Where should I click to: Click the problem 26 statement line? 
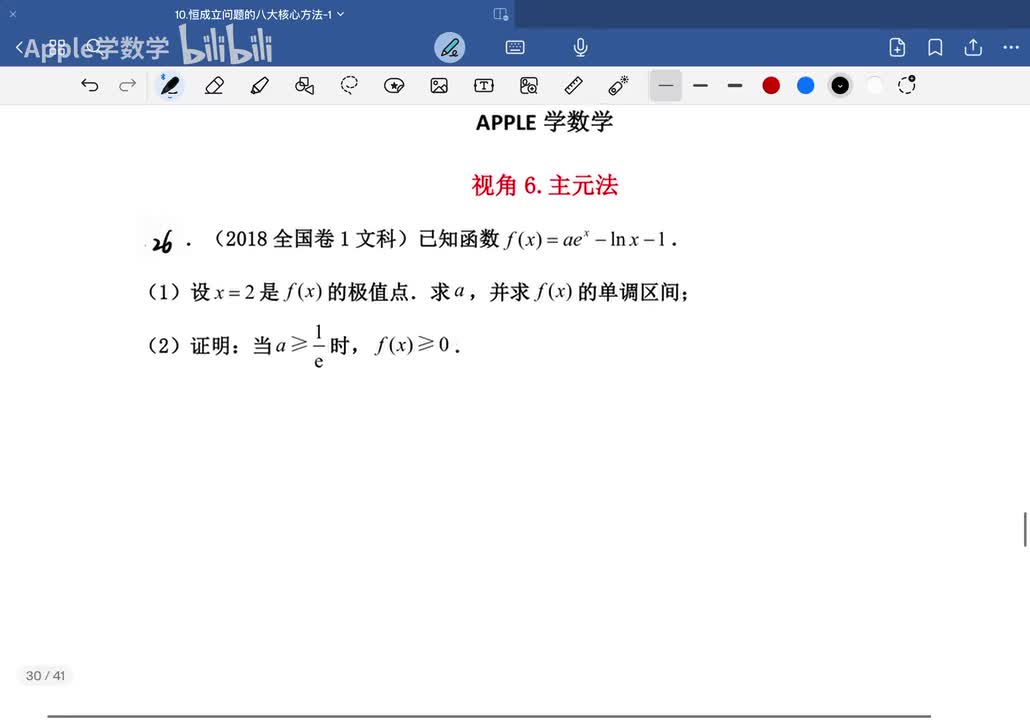coord(414,240)
